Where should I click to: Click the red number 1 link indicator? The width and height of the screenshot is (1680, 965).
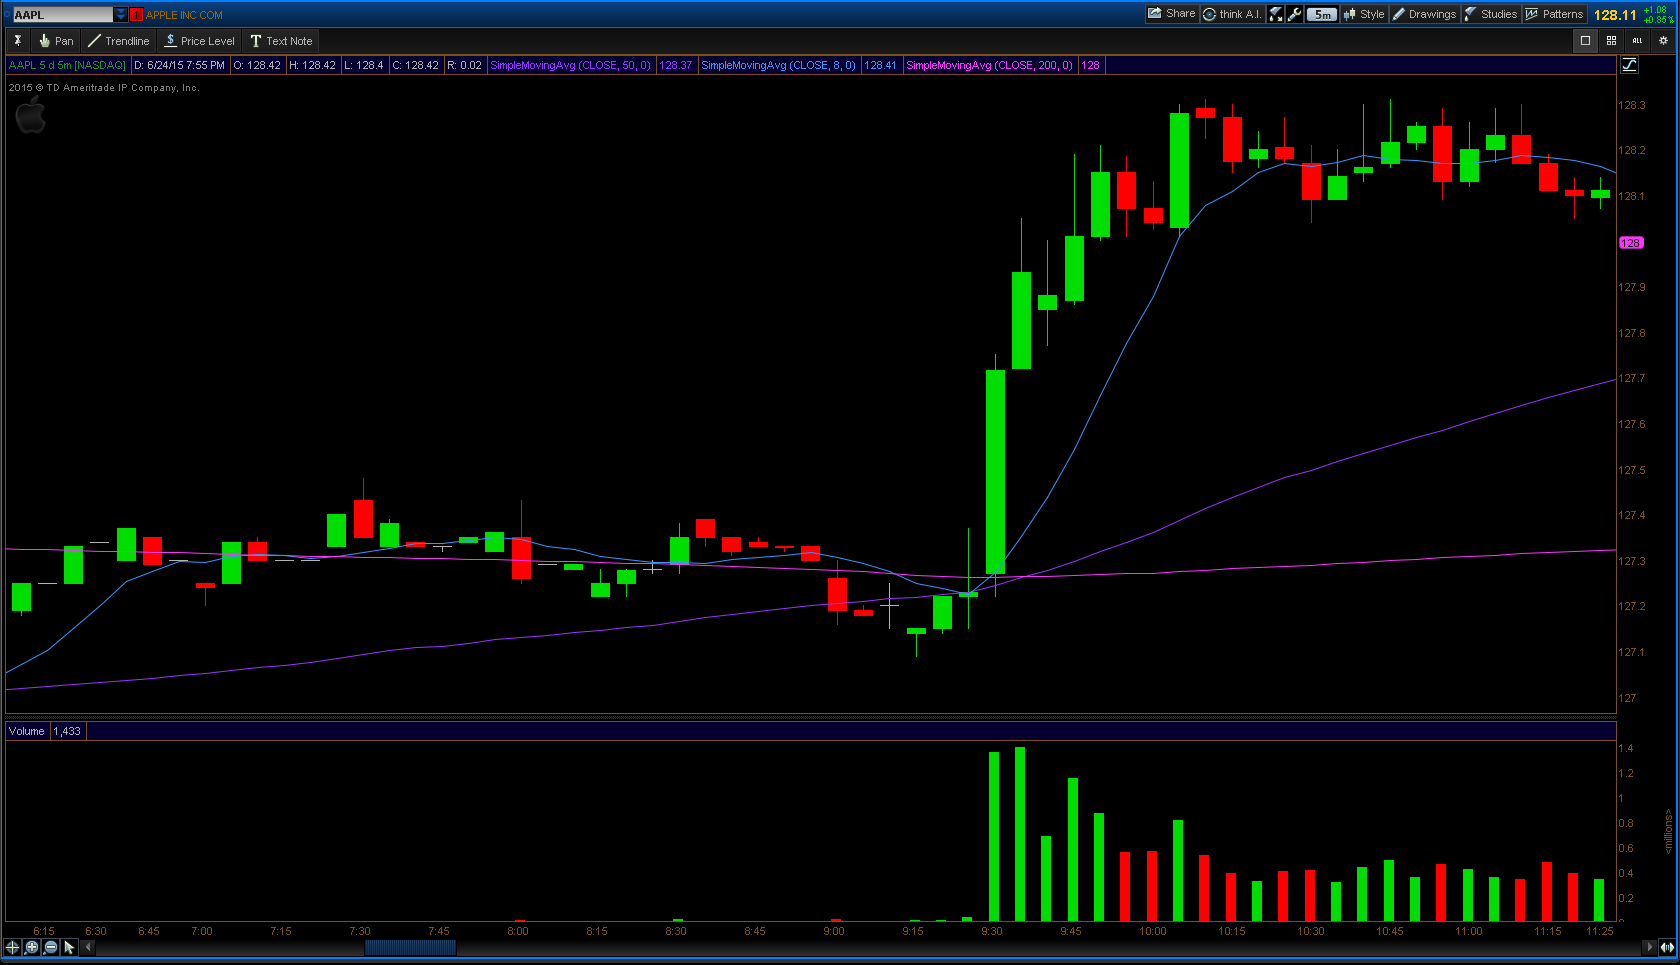(x=136, y=15)
